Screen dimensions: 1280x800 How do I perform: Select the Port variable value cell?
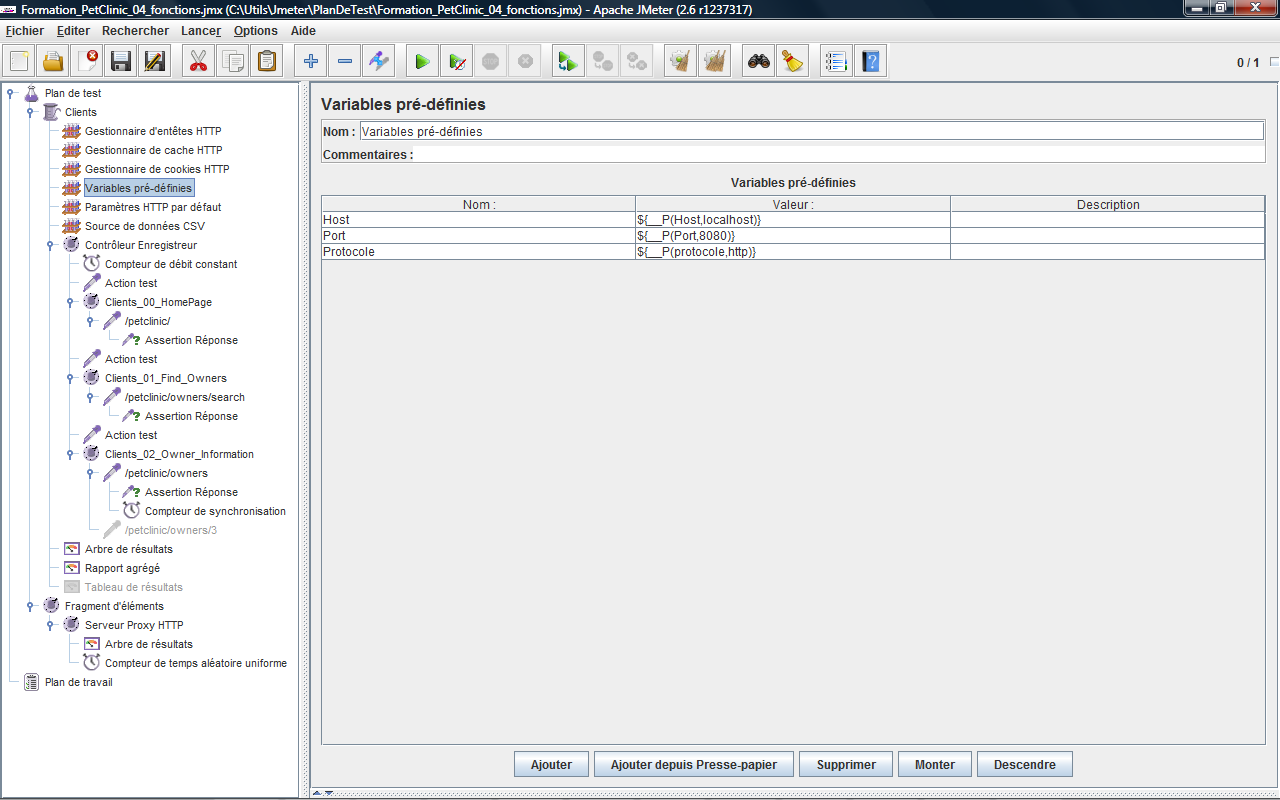pos(792,236)
